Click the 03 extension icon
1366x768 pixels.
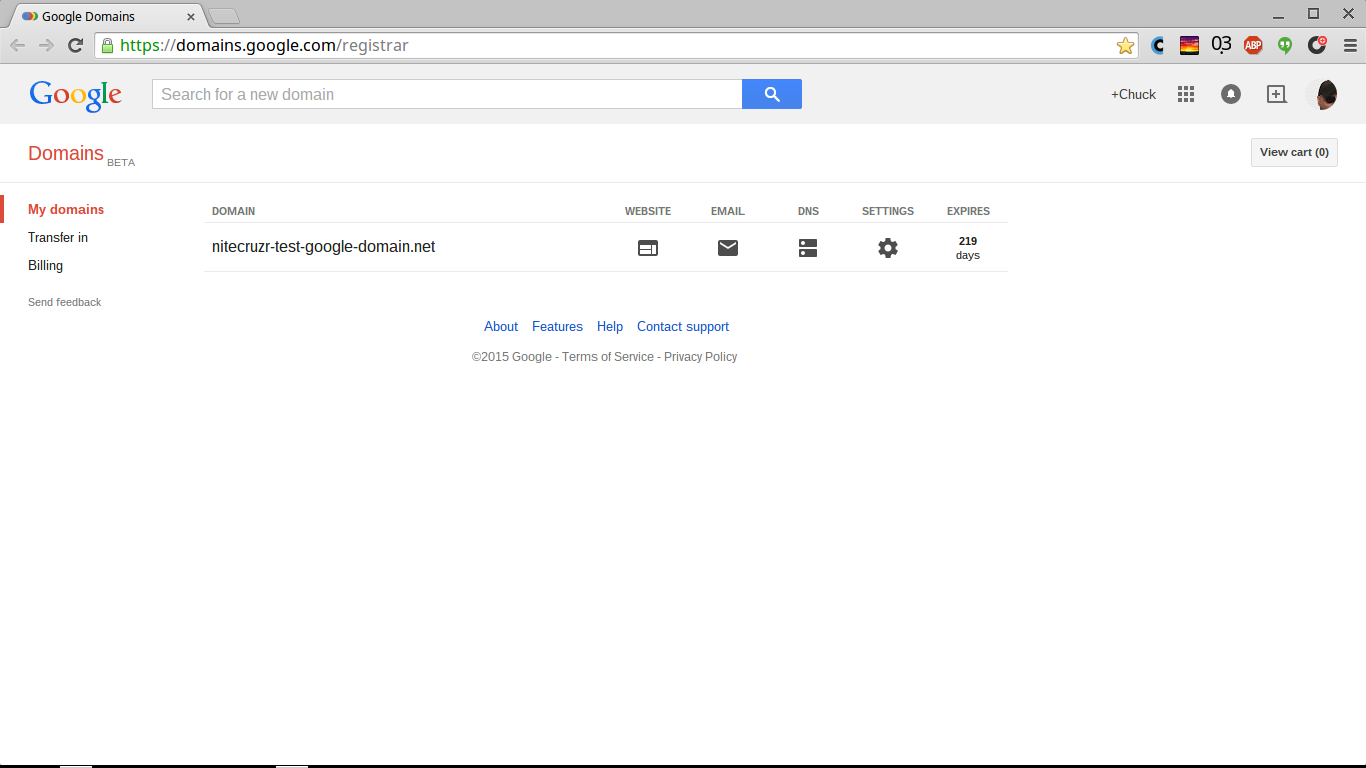[x=1221, y=45]
